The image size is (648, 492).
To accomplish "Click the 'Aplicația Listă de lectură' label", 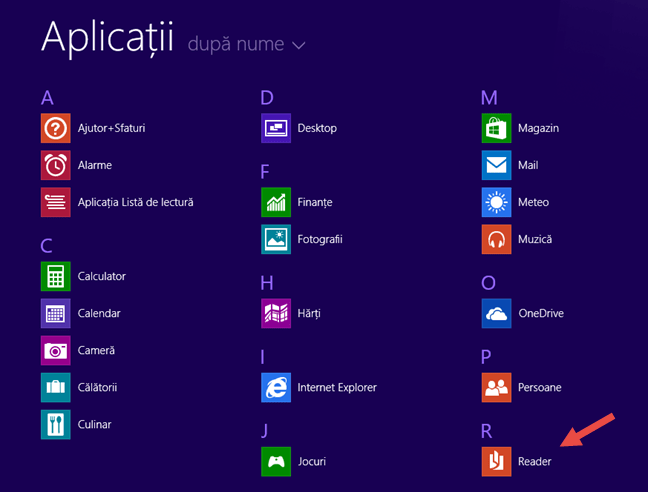I will tap(136, 202).
